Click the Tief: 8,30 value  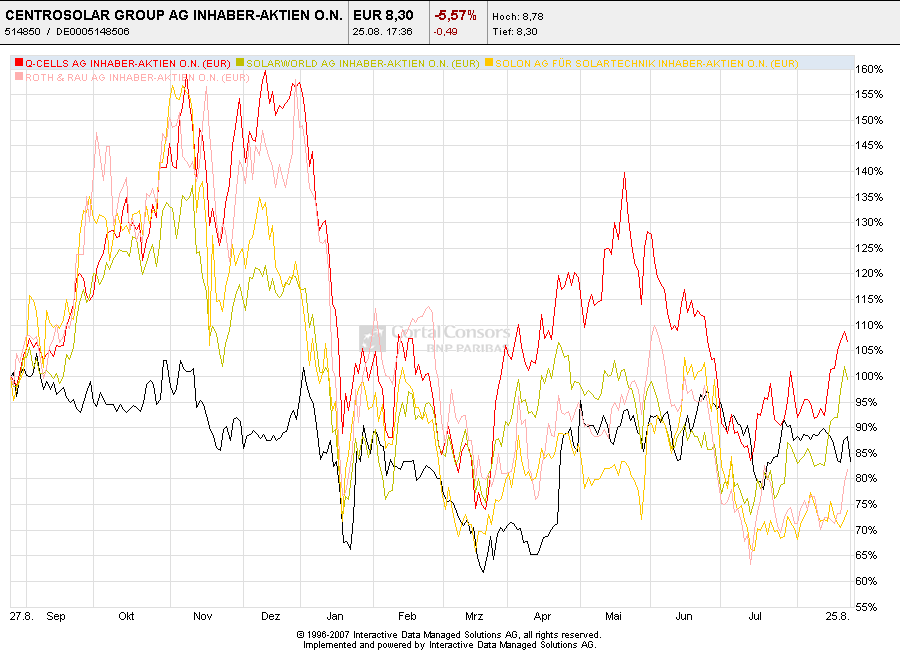[x=515, y=32]
